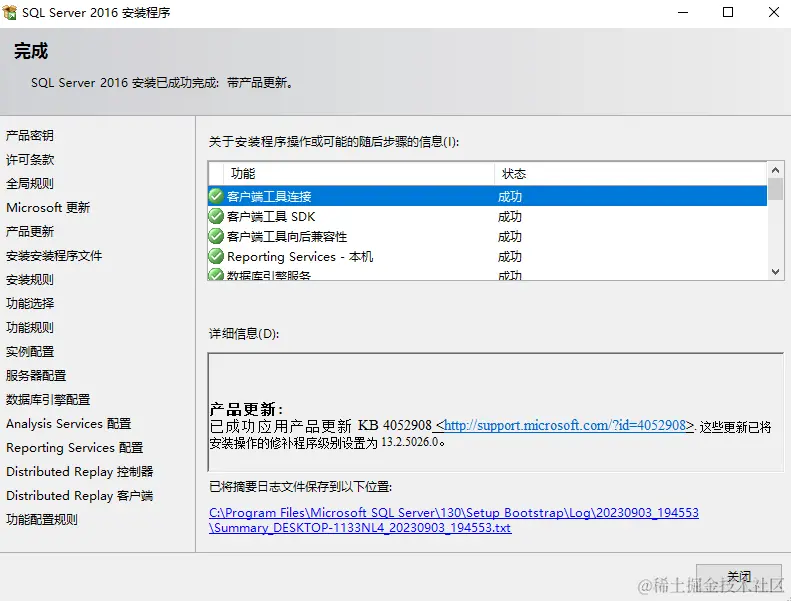Click the 状态 column header

631,174
